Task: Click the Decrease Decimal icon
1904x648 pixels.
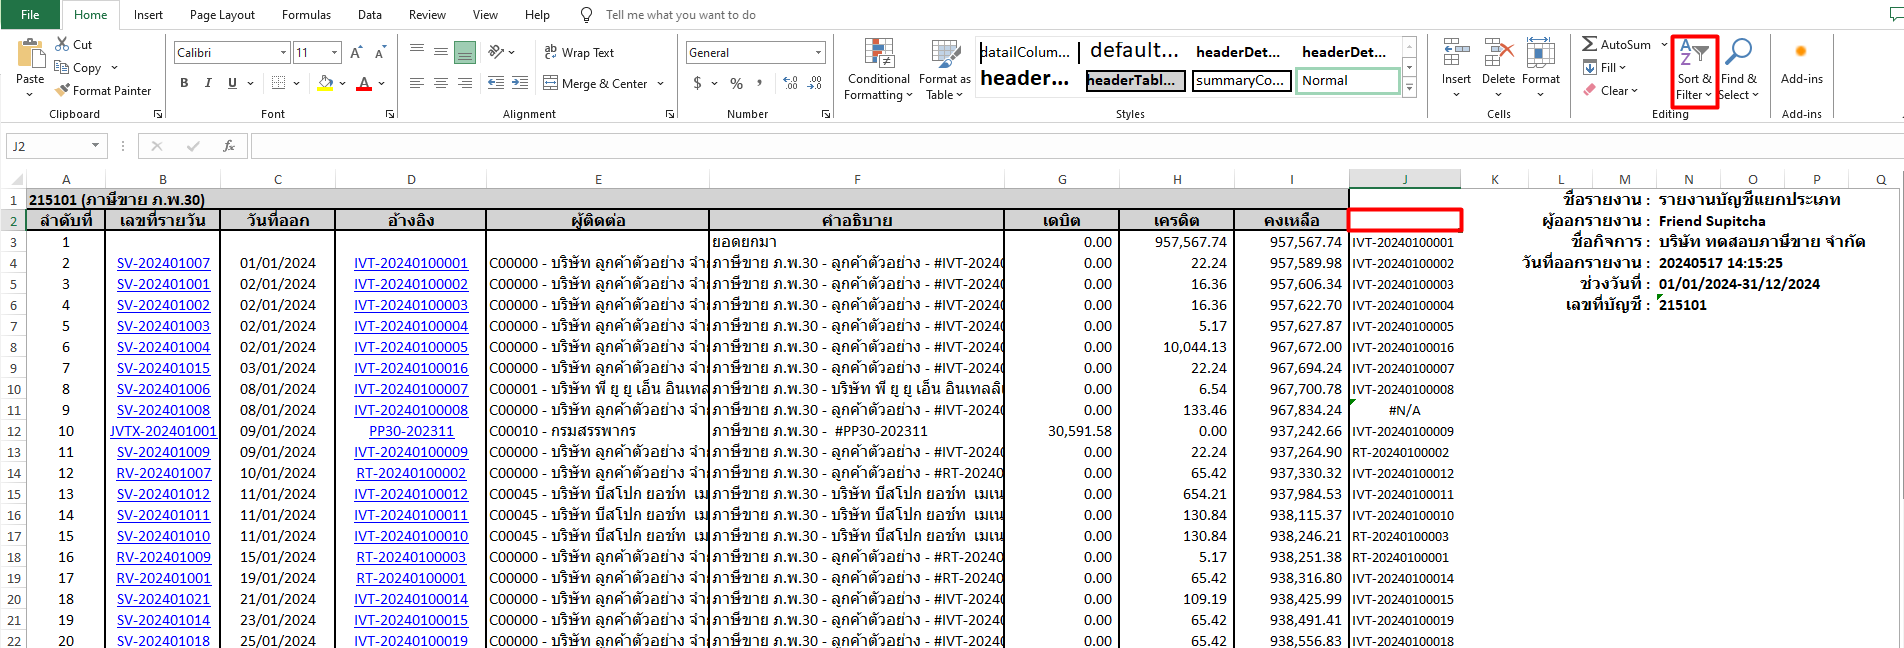Action: click(815, 83)
